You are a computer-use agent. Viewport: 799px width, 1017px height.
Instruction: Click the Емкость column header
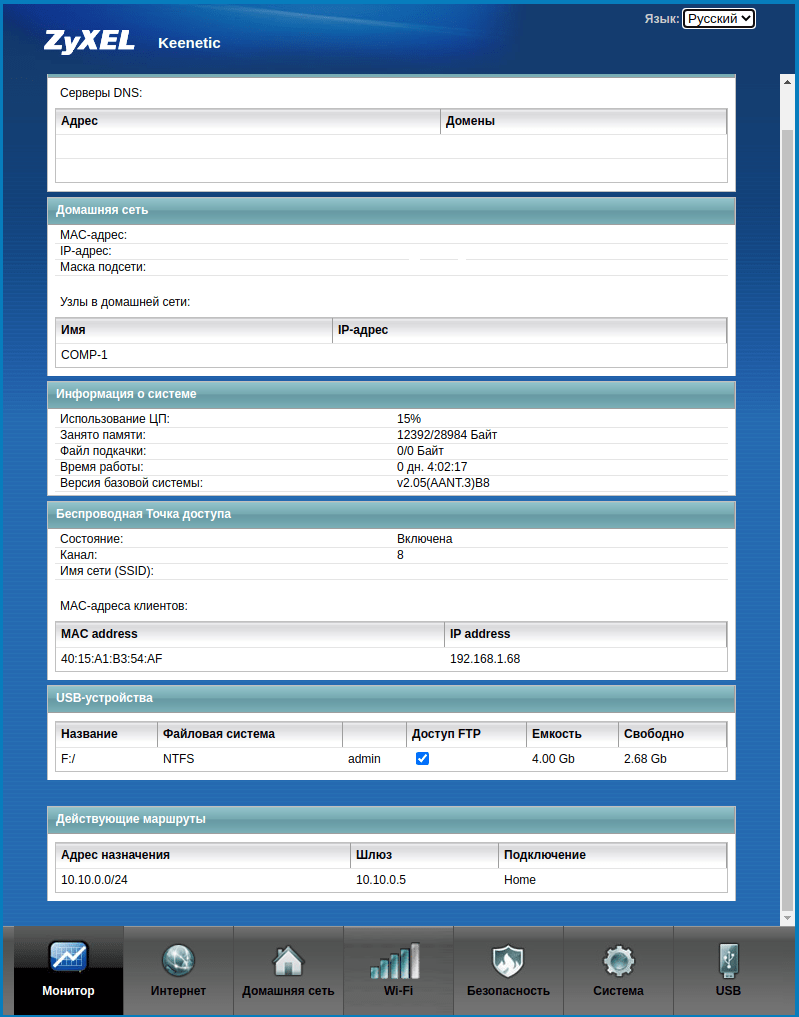click(572, 734)
